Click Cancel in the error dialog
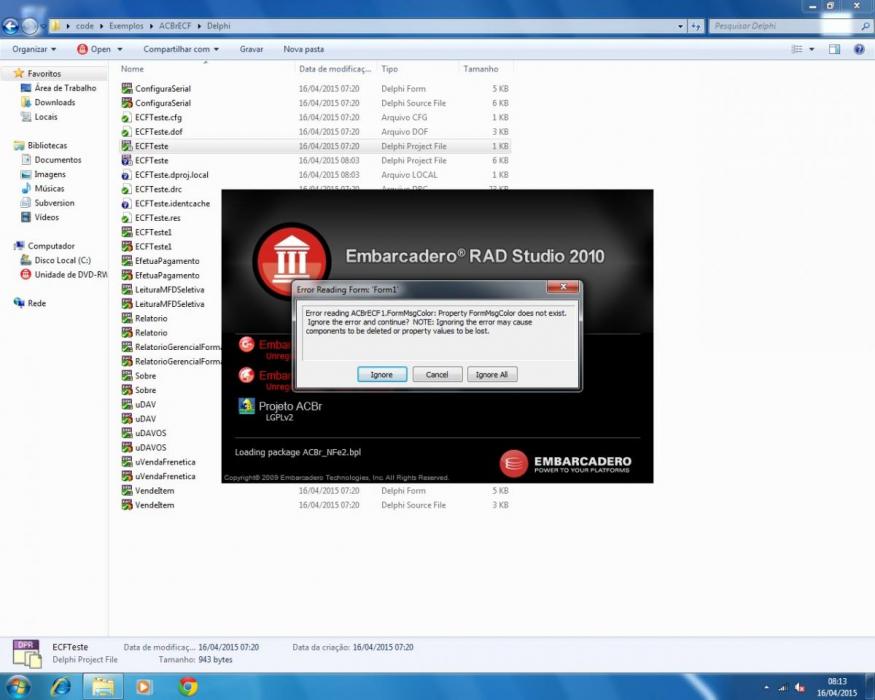The width and height of the screenshot is (875, 700). (437, 375)
